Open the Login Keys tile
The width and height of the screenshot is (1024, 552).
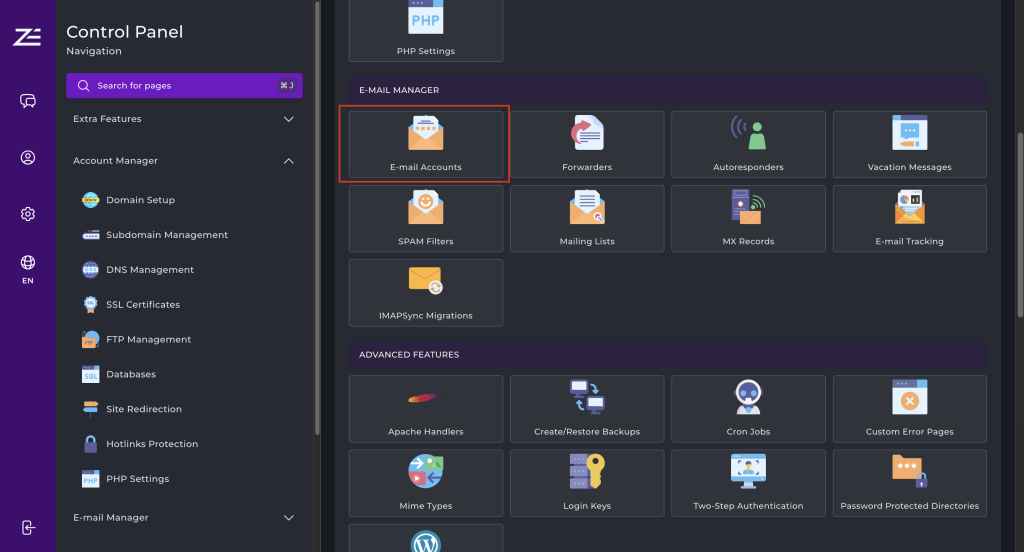[x=587, y=483]
